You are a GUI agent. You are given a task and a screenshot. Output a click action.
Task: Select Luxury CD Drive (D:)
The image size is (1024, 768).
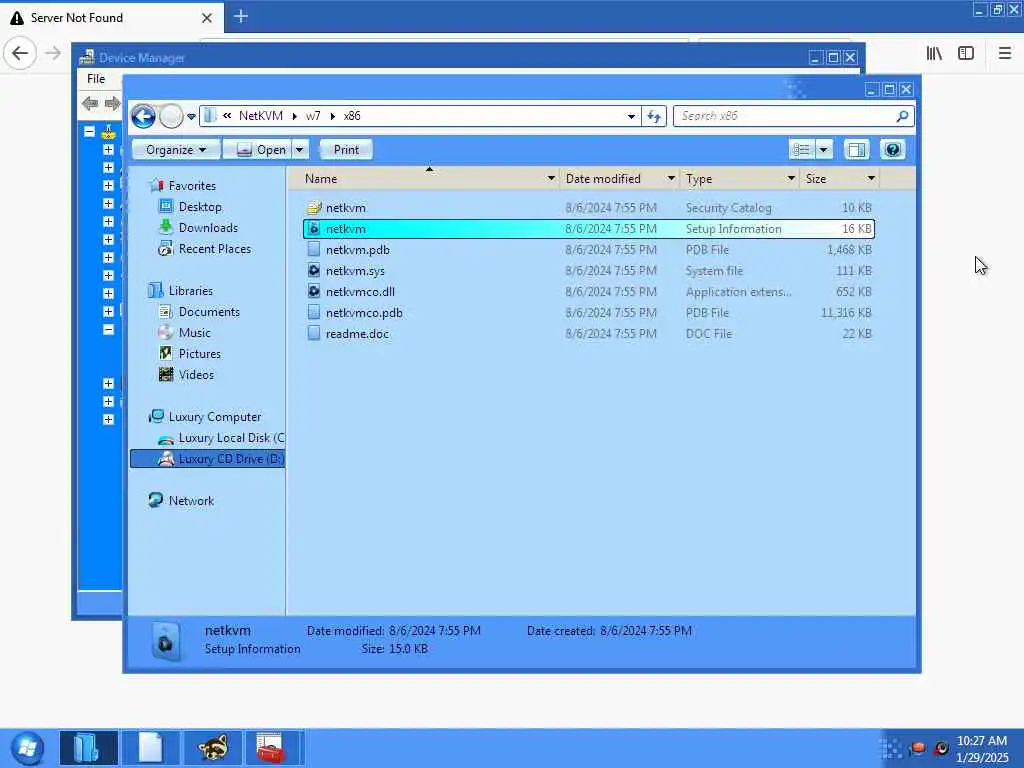click(208, 458)
